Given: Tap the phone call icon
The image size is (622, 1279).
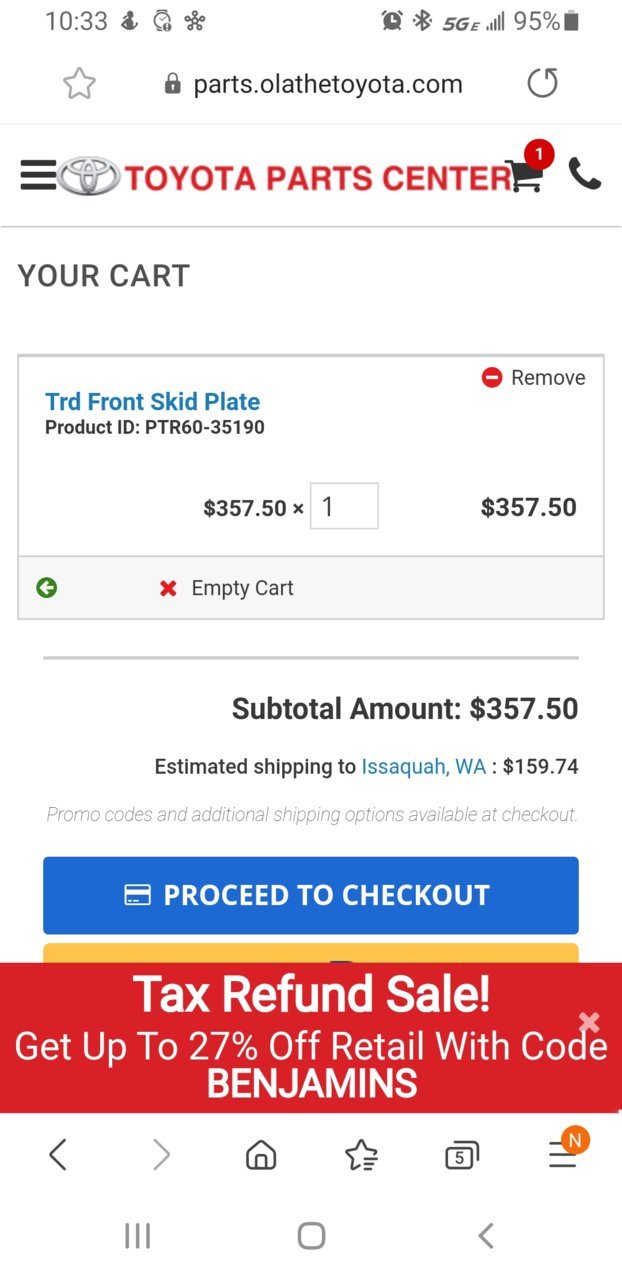Looking at the screenshot, I should pos(585,174).
